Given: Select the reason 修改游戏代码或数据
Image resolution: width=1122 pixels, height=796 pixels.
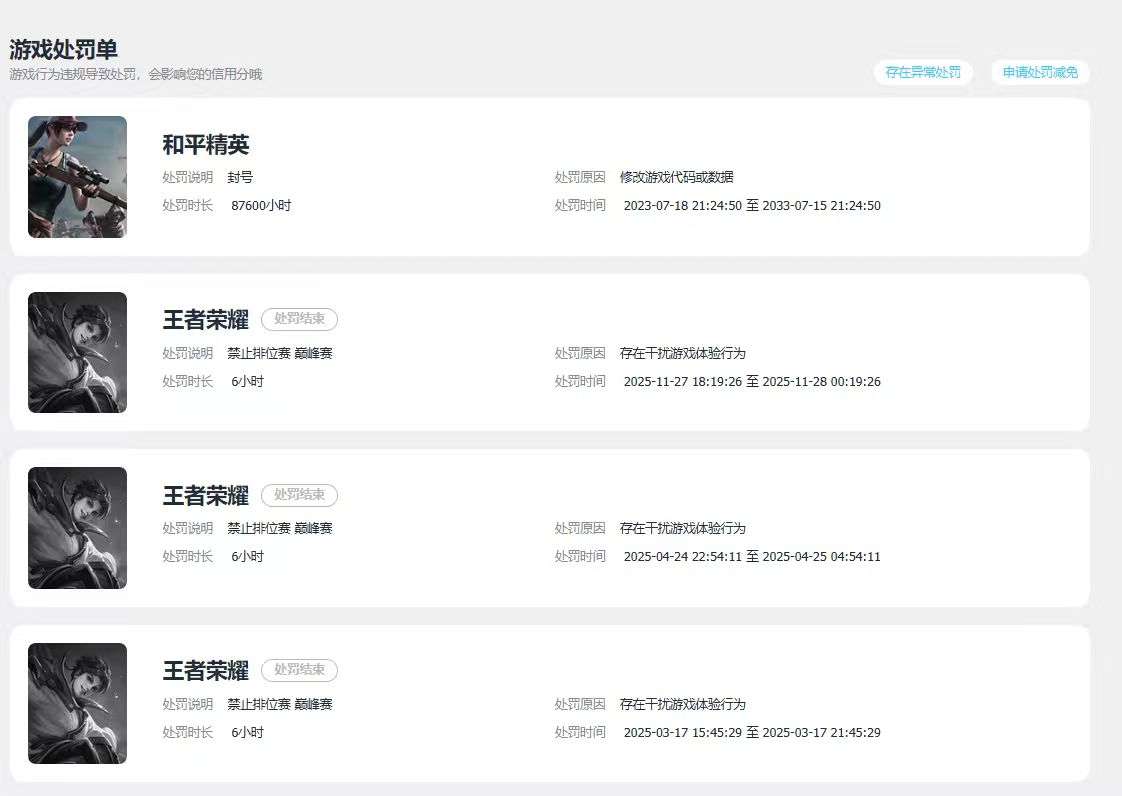Looking at the screenshot, I should pyautogui.click(x=677, y=177).
